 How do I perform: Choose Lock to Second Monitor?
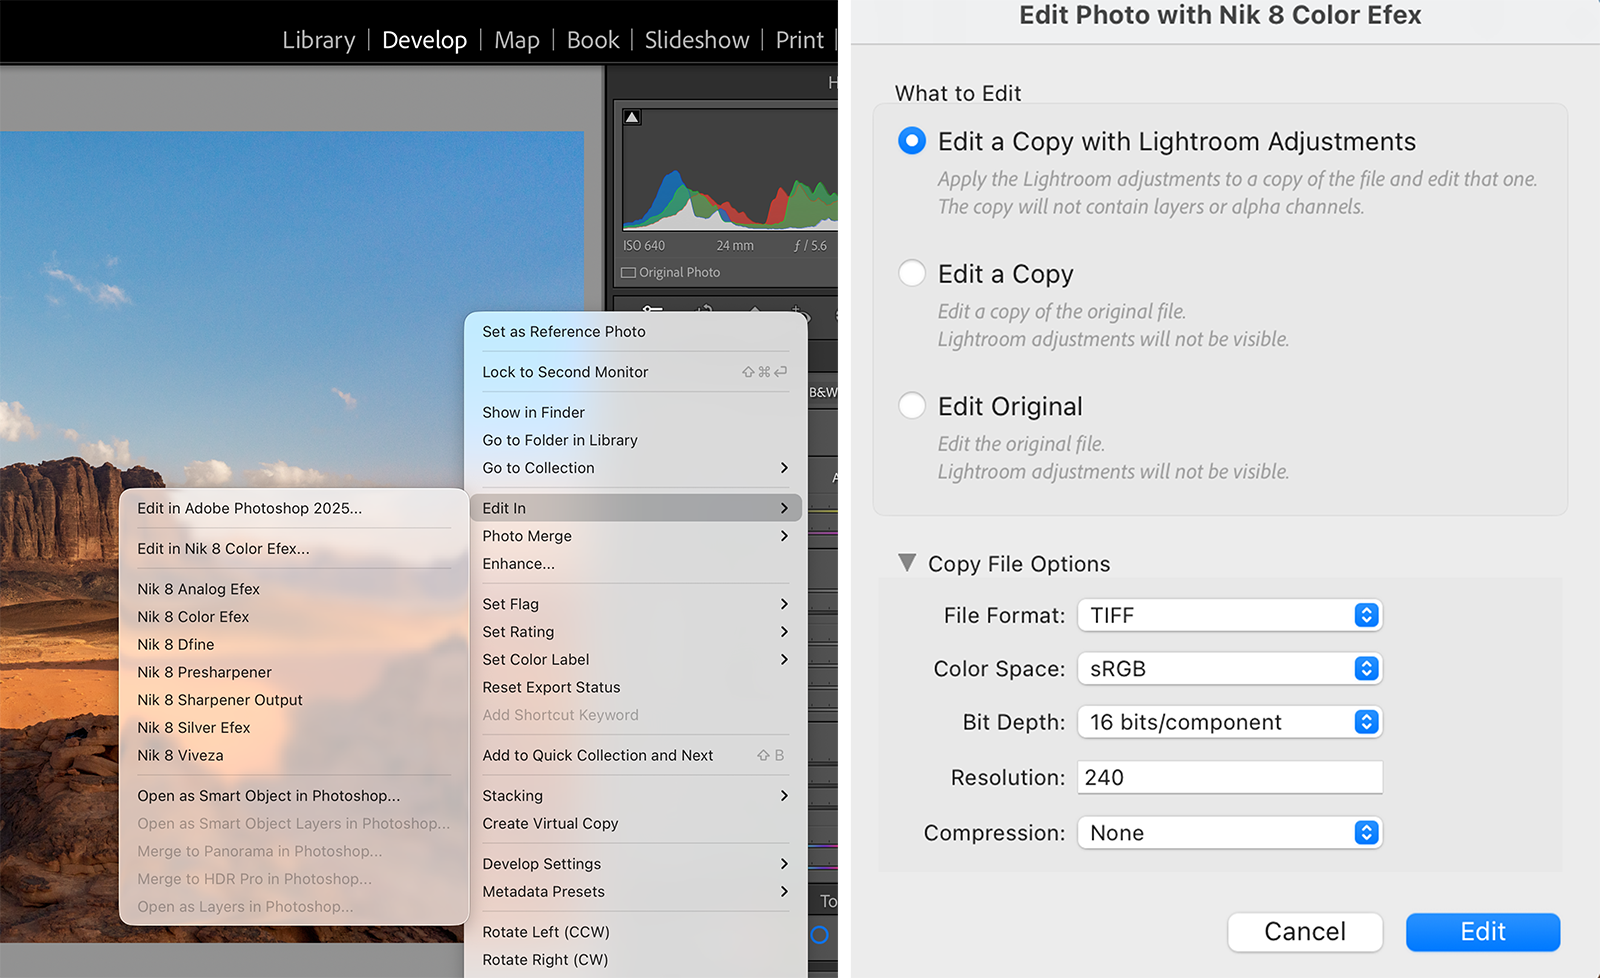[x=636, y=372]
